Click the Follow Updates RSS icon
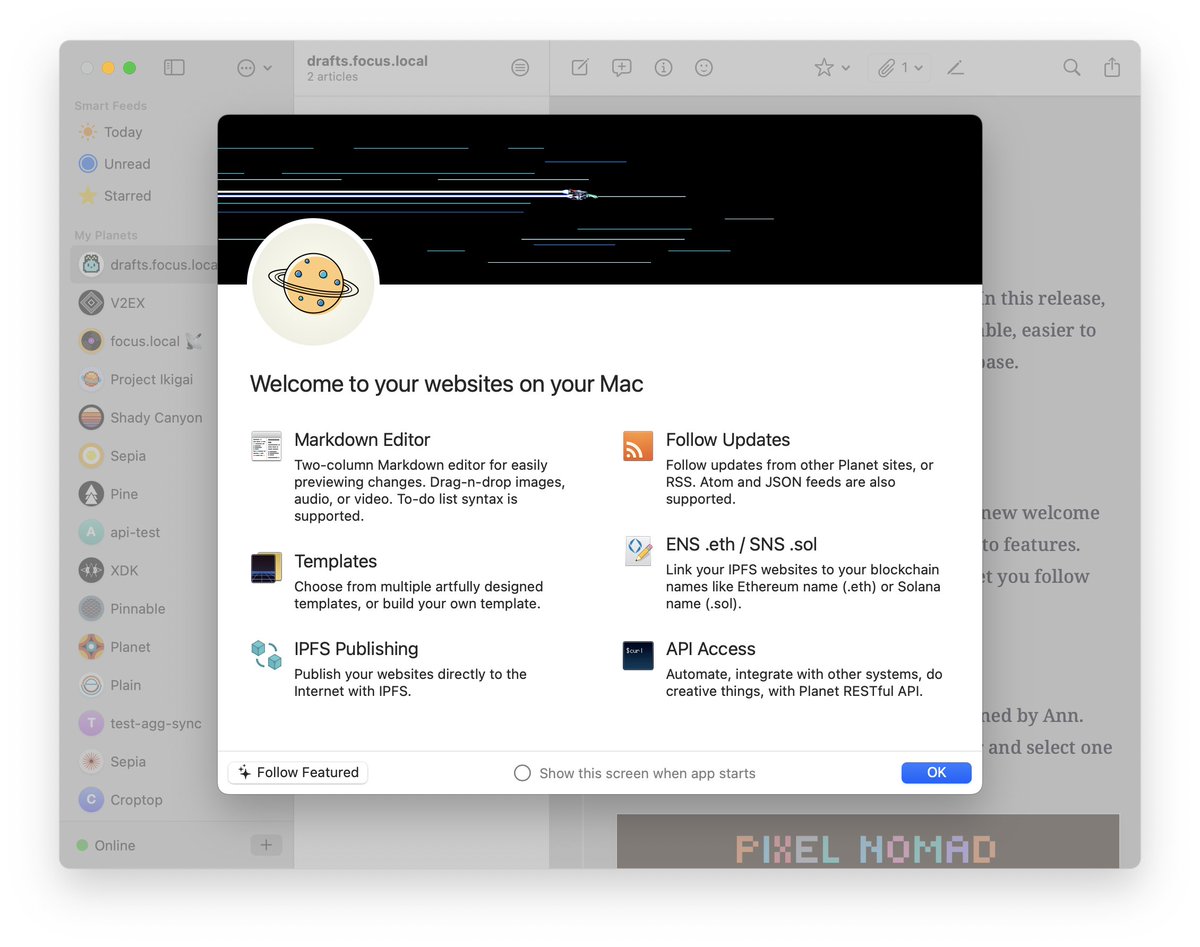Image resolution: width=1200 pixels, height=947 pixels. [x=638, y=446]
